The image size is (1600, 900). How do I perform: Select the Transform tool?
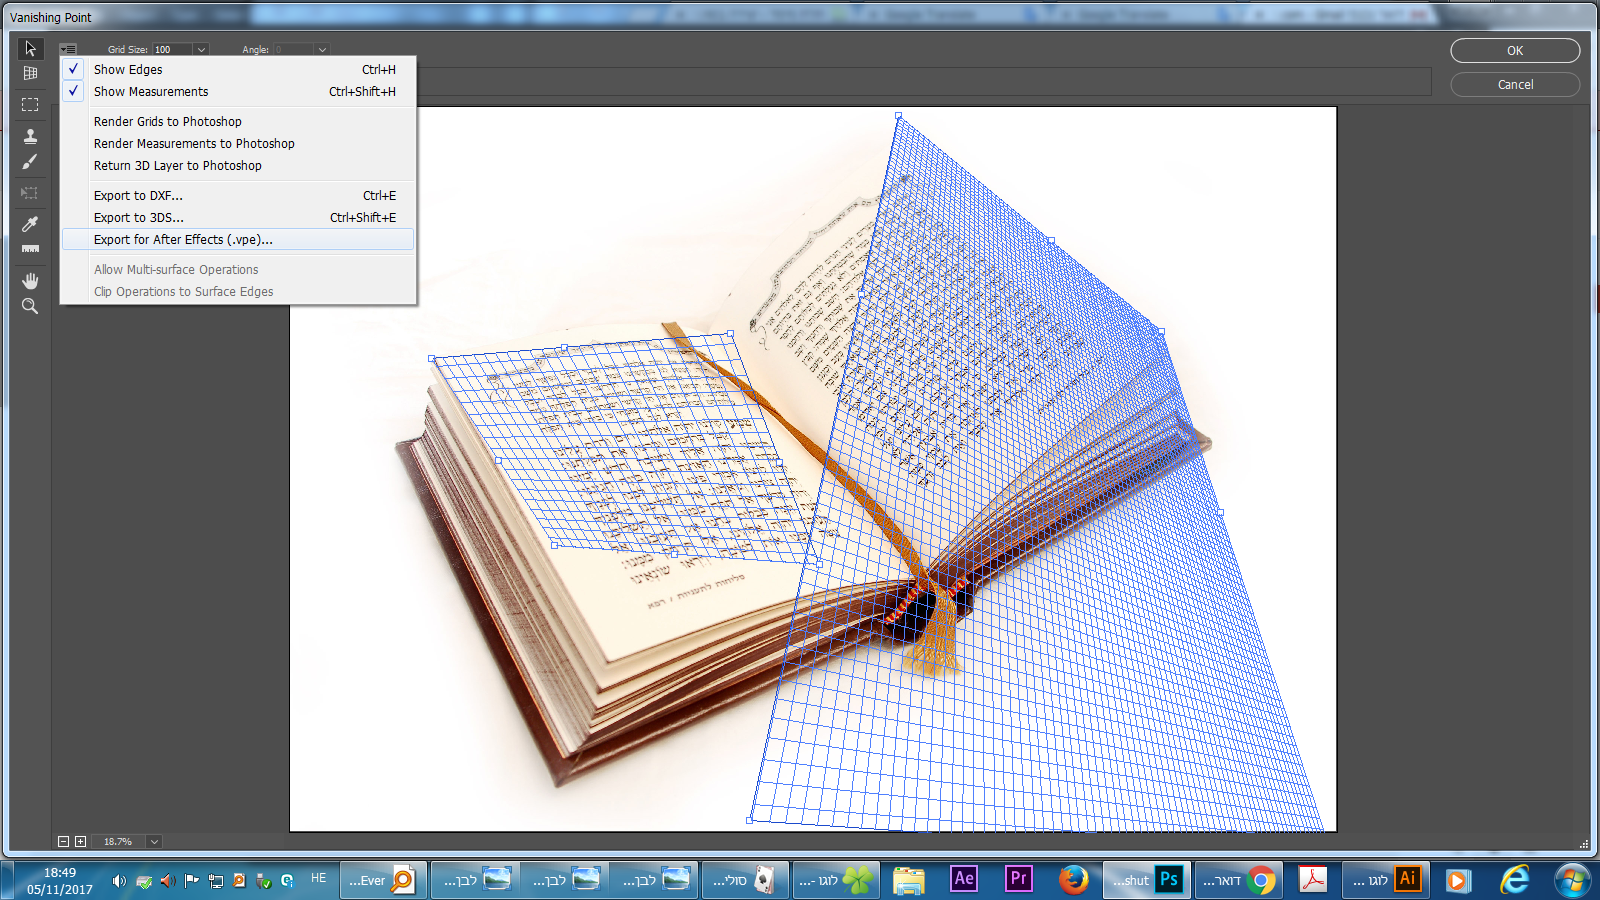coord(30,192)
